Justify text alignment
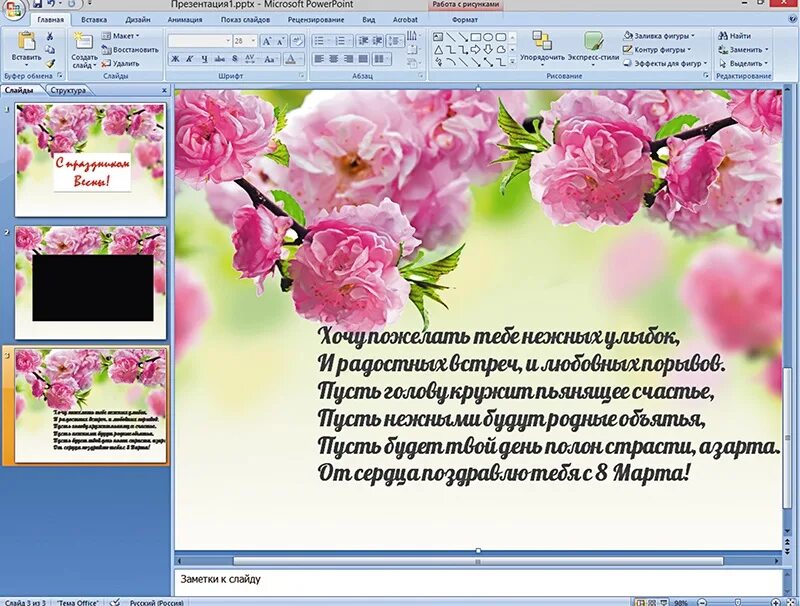Viewport: 800px width, 606px height. (363, 59)
